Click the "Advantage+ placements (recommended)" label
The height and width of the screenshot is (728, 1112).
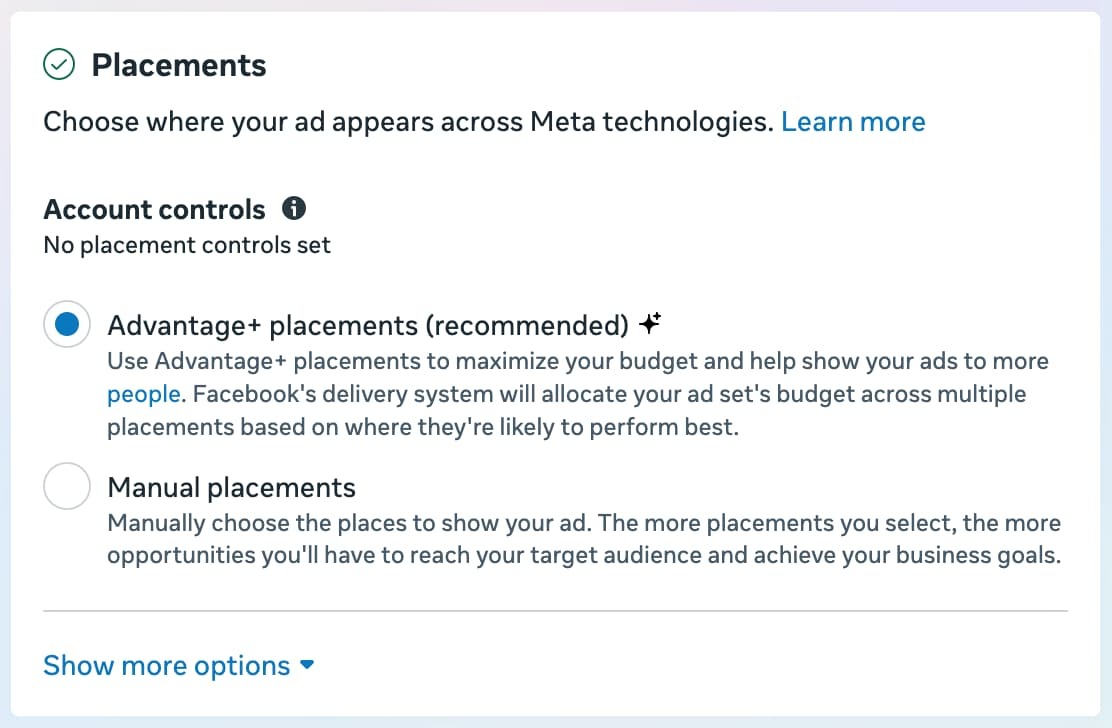click(368, 325)
